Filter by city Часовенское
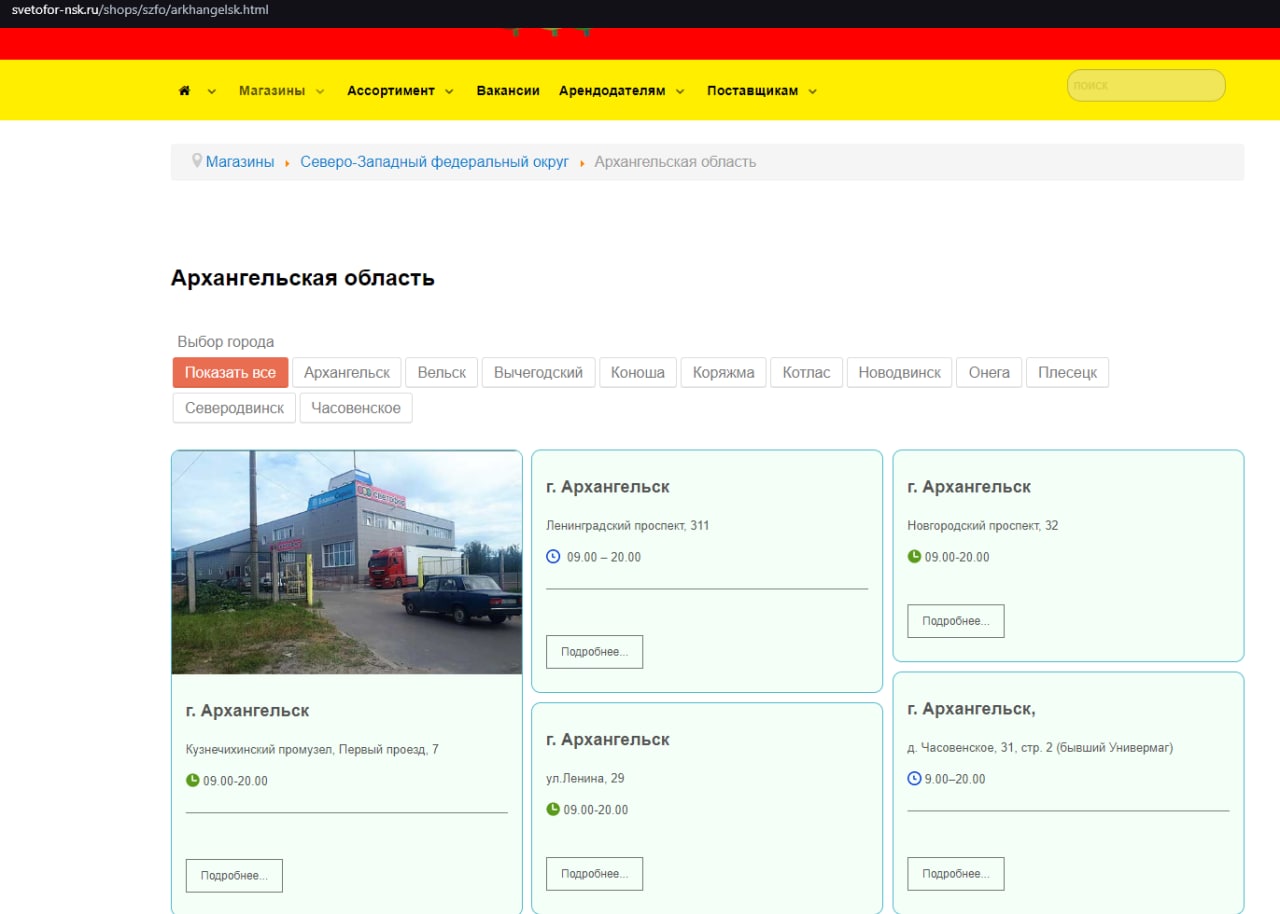 coord(356,408)
